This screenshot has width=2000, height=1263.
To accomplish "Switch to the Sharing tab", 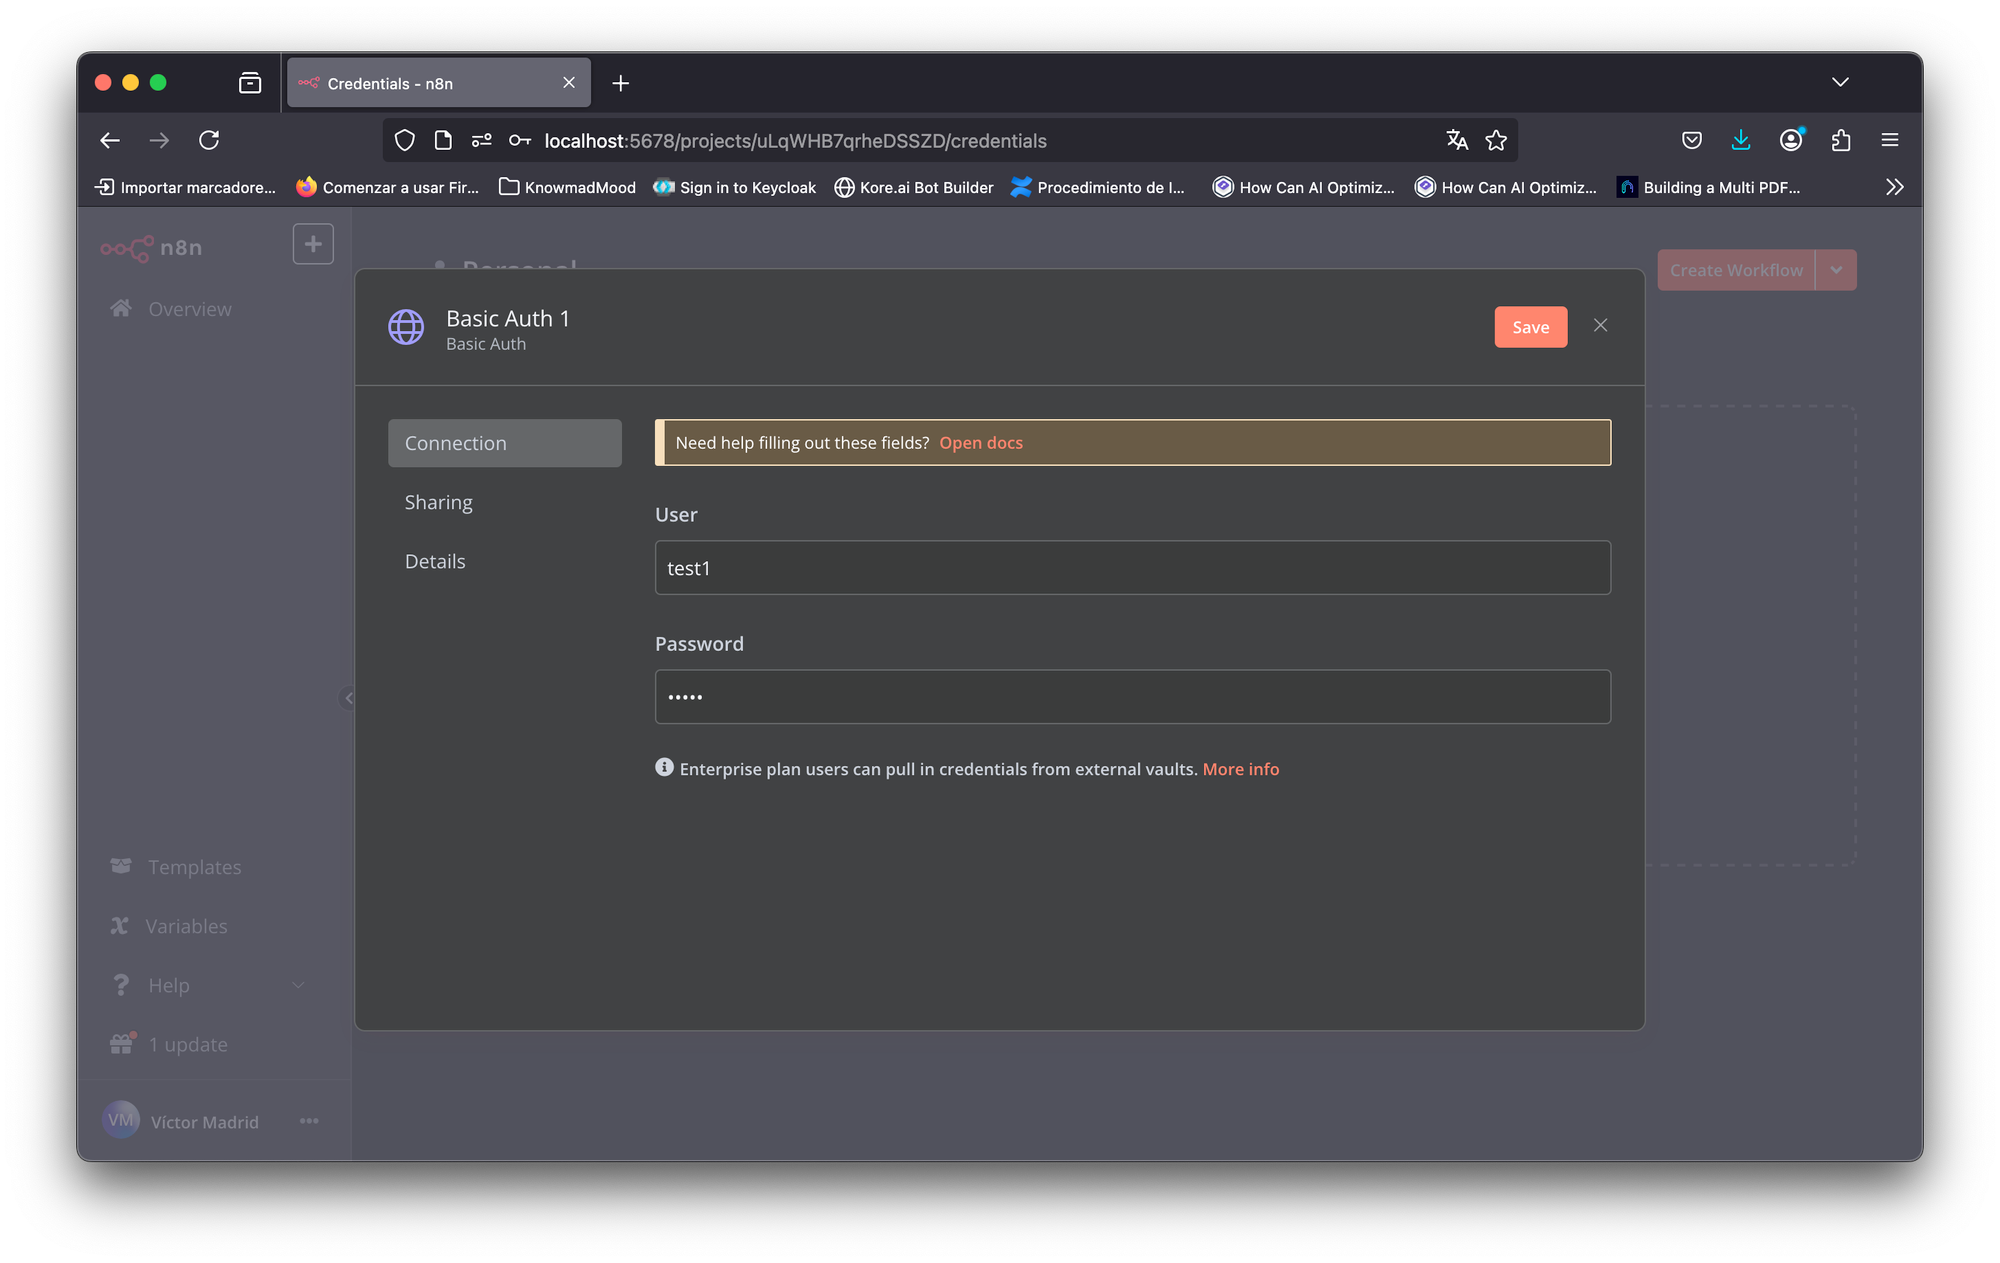I will tap(438, 502).
